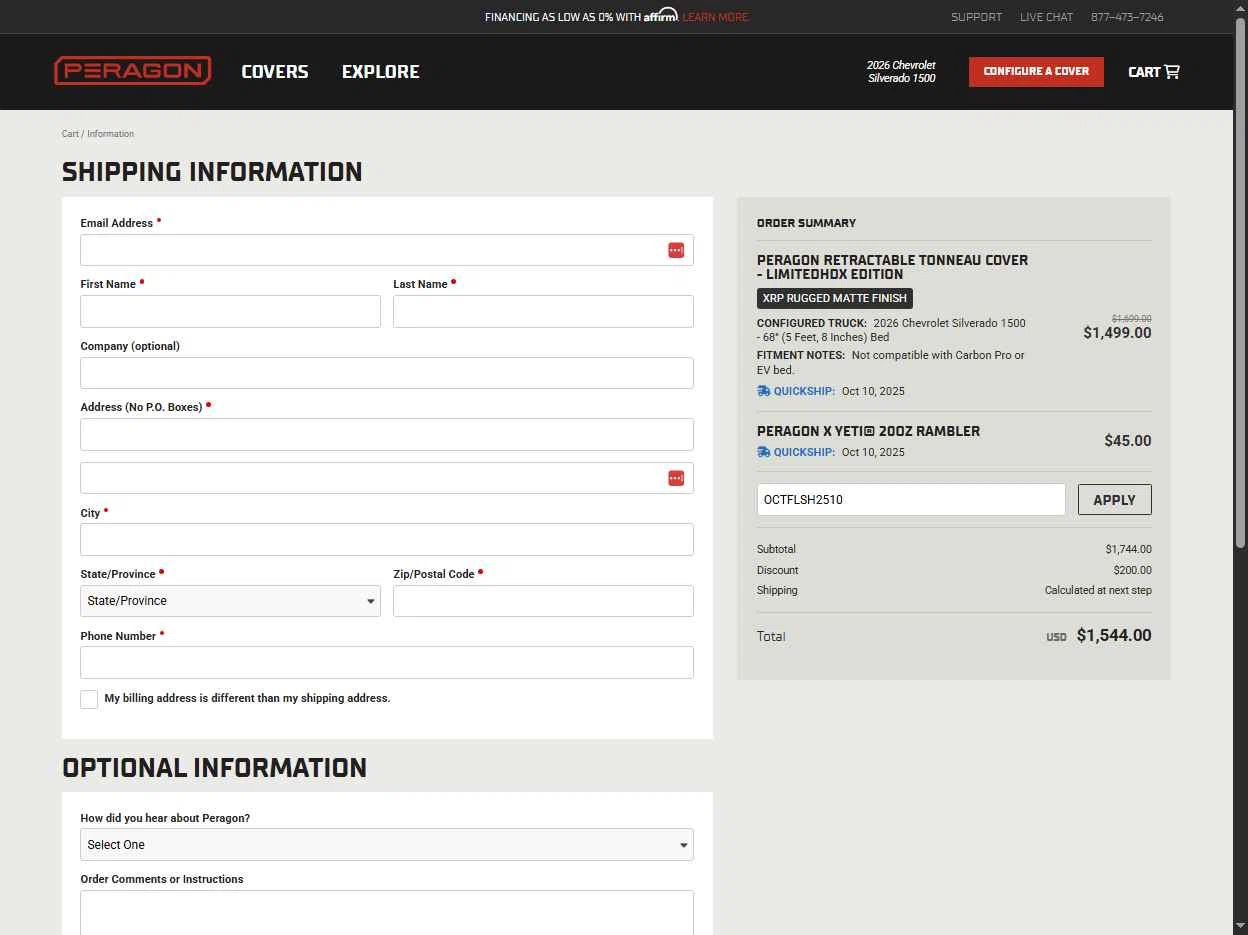This screenshot has width=1248, height=935.
Task: Click the $1,499.00 cover price
Action: click(1117, 333)
